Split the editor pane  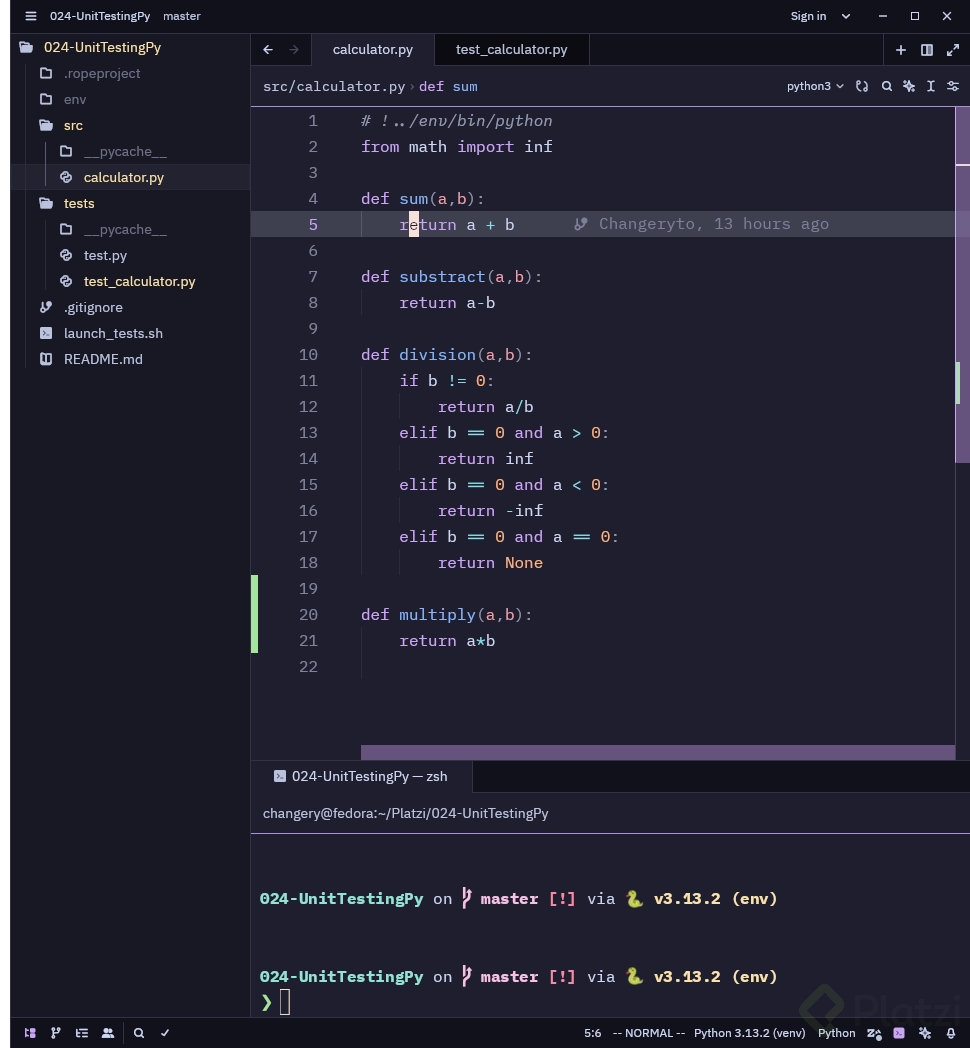coord(927,50)
